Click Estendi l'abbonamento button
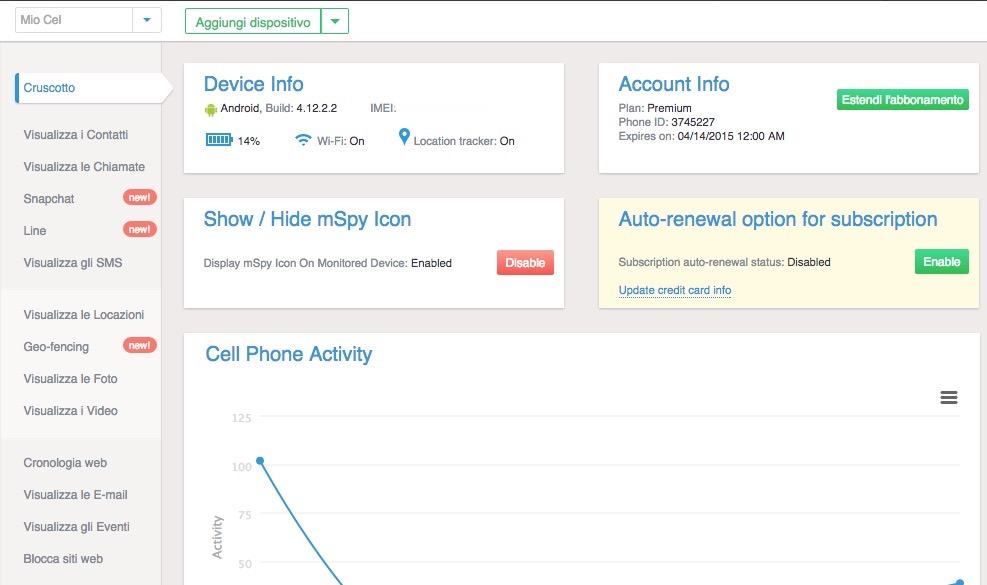This screenshot has height=585, width=987. (x=902, y=100)
